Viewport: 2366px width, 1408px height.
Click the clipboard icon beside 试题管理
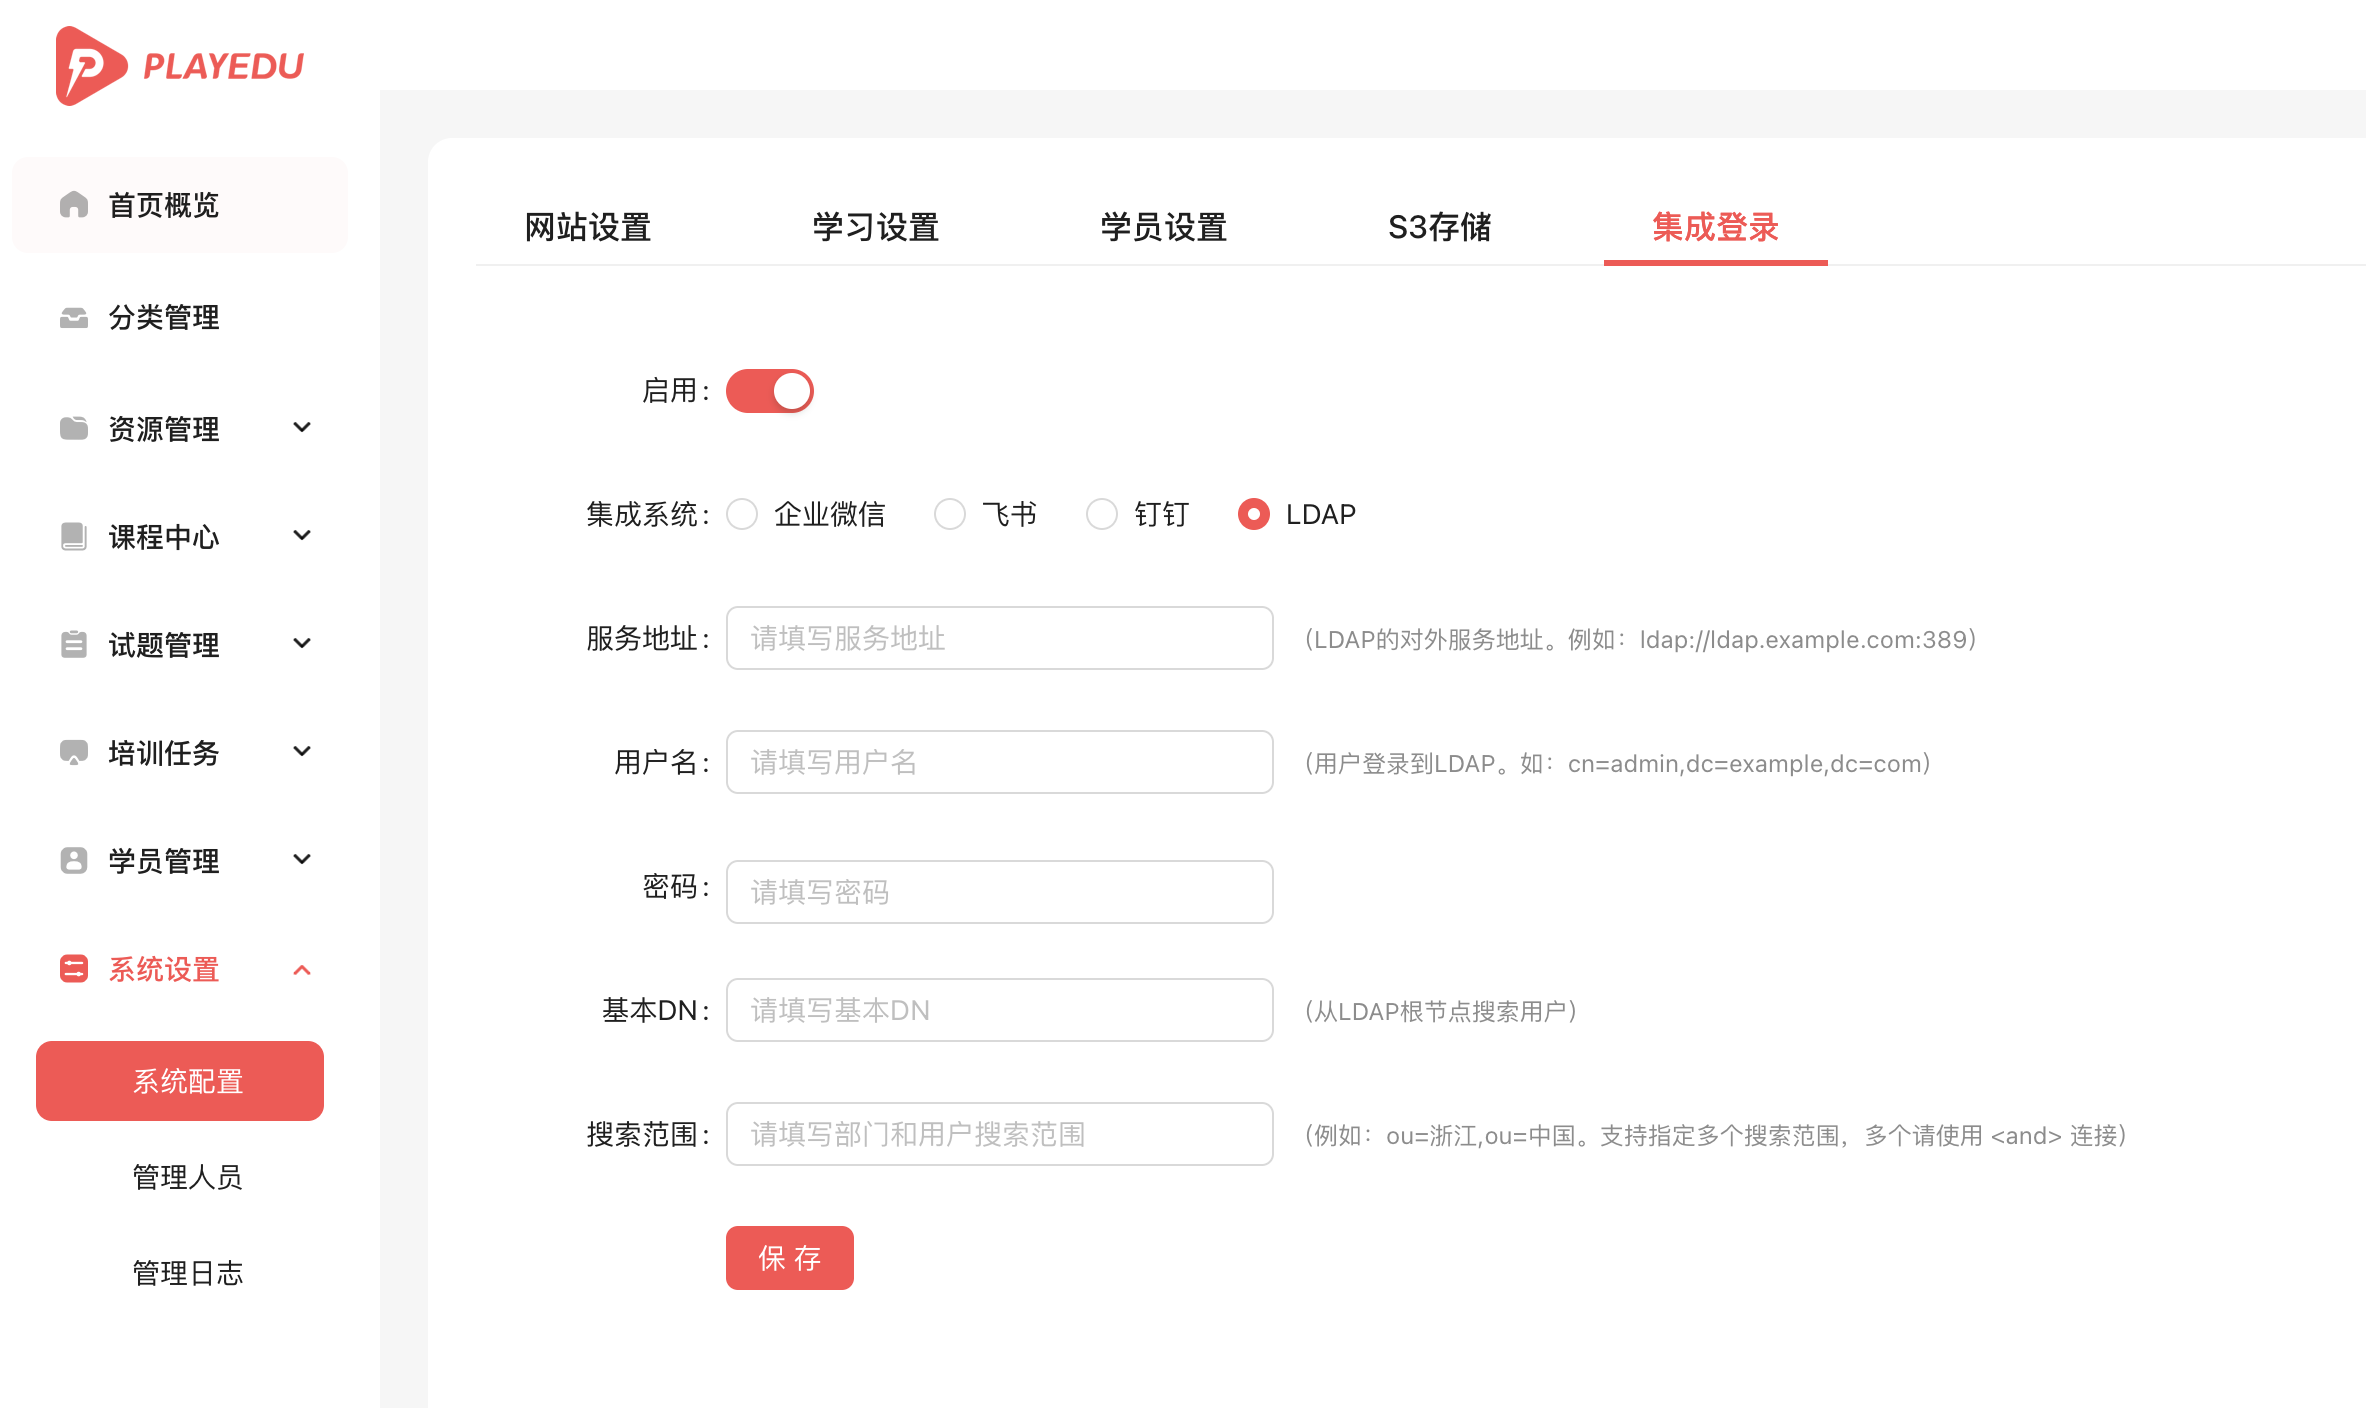tap(74, 645)
